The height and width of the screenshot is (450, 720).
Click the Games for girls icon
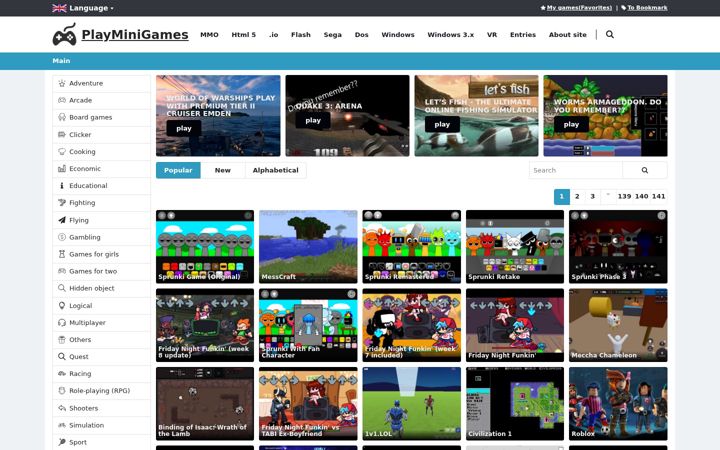[x=62, y=254]
